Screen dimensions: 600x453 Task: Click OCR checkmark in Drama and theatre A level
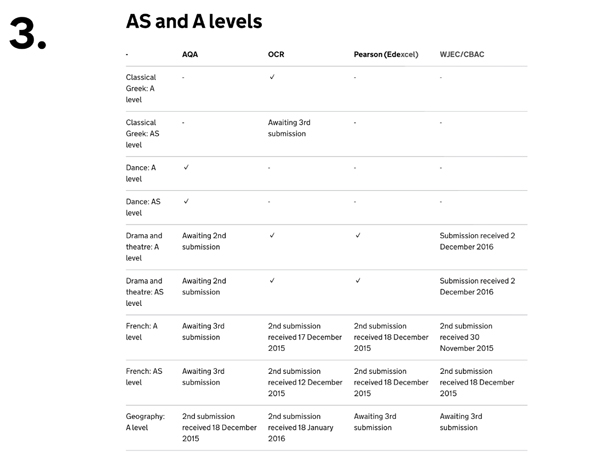(x=272, y=235)
